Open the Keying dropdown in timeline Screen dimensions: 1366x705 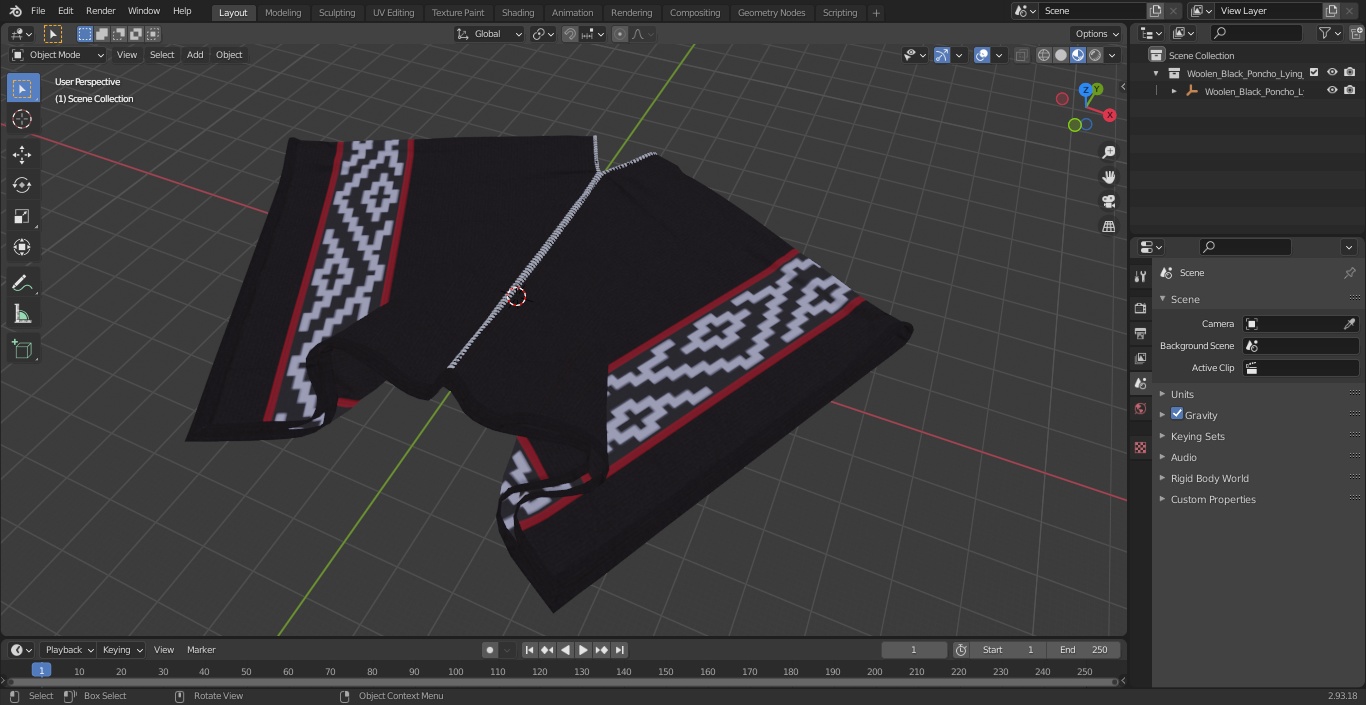[122, 650]
